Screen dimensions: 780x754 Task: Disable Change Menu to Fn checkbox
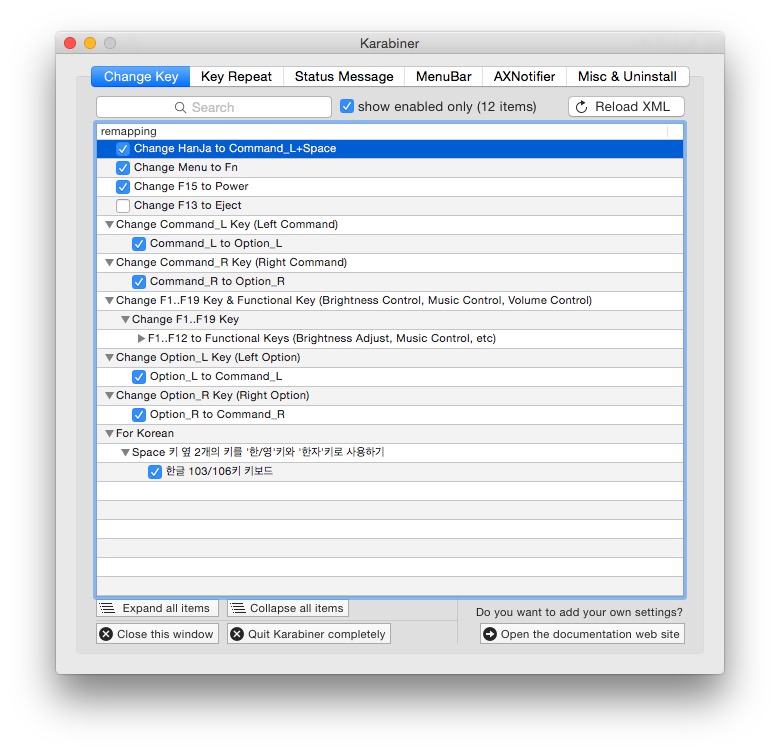coord(123,168)
